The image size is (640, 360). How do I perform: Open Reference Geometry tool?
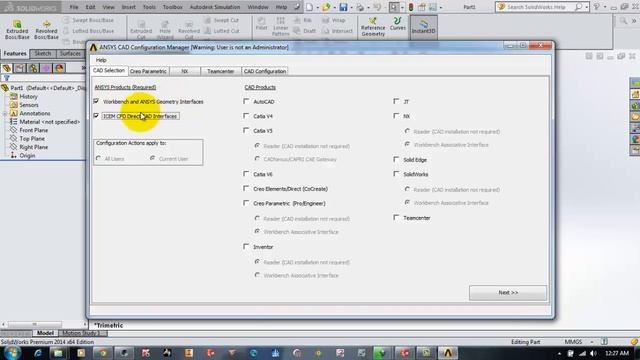coord(373,27)
